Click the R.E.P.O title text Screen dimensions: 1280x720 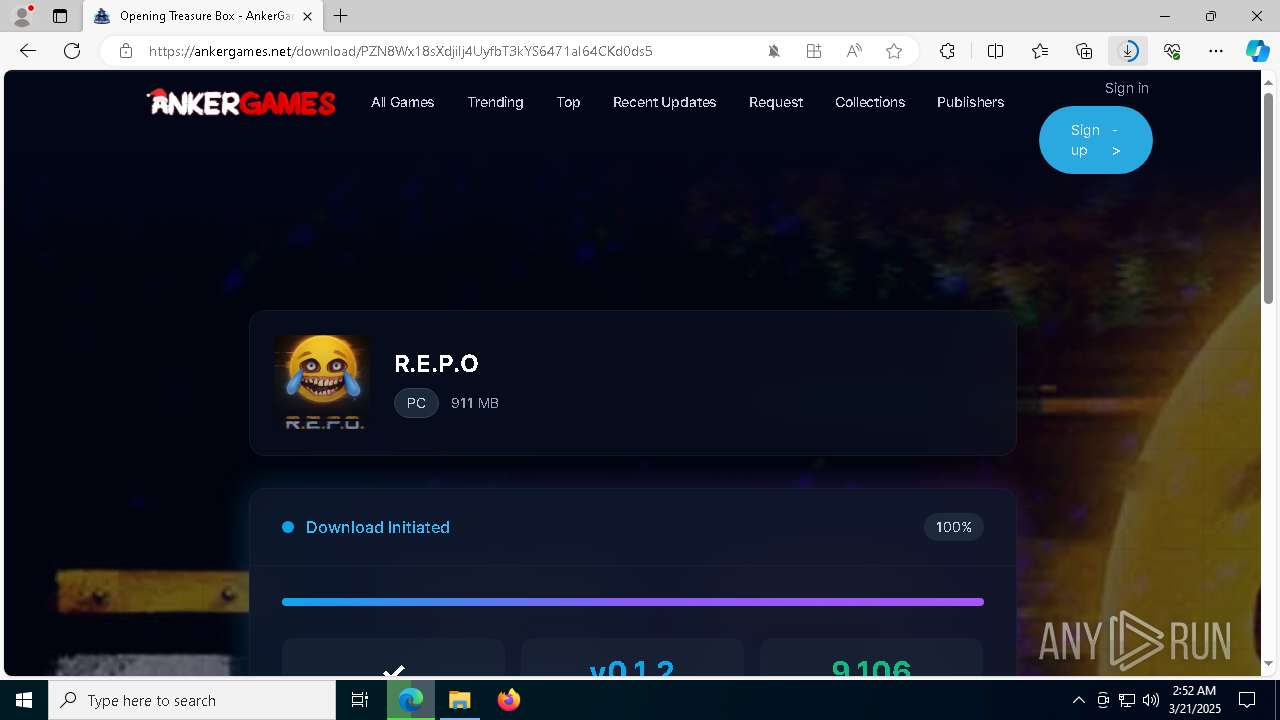[436, 363]
